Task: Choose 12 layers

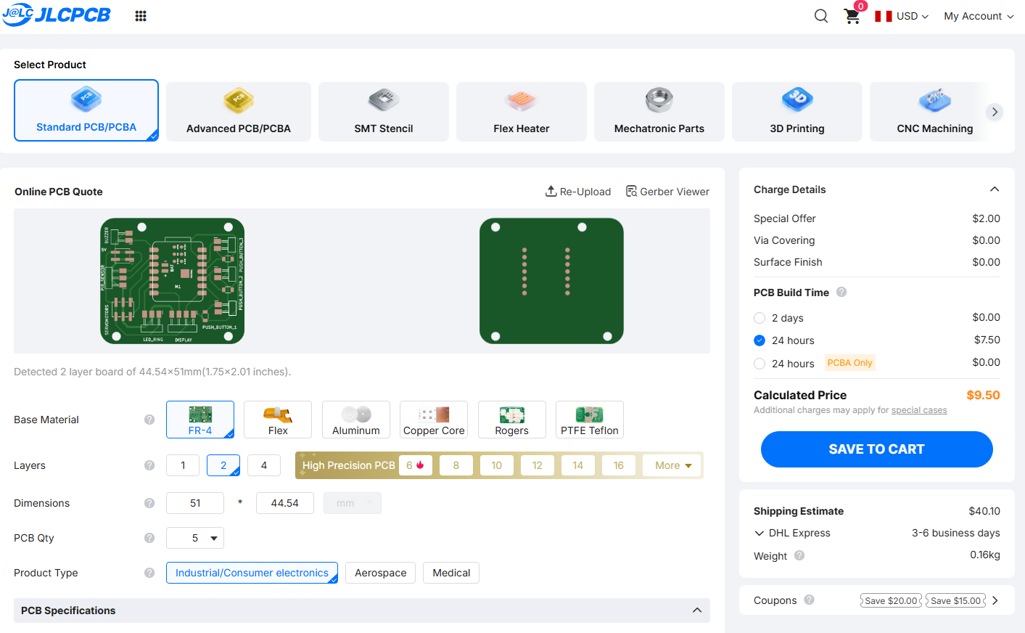Action: pos(537,465)
